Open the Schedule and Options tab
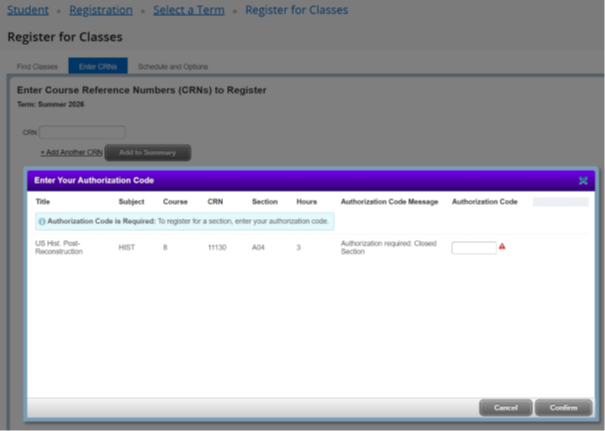The height and width of the screenshot is (431, 605). click(173, 66)
